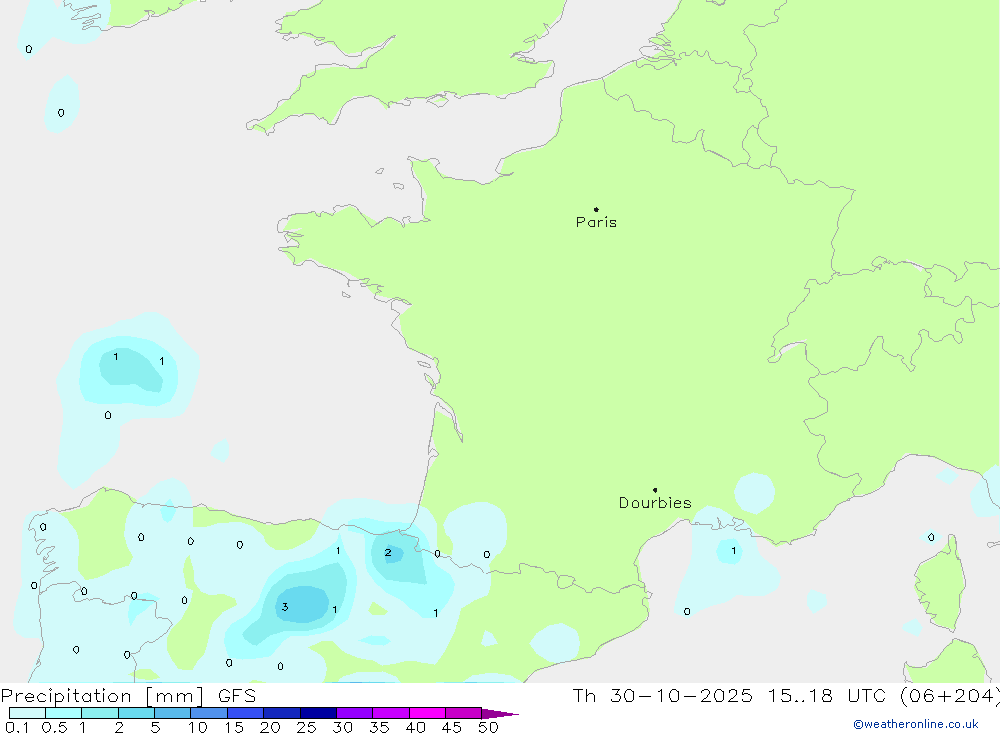Select the 1–2 mm legend swatch

click(x=100, y=713)
